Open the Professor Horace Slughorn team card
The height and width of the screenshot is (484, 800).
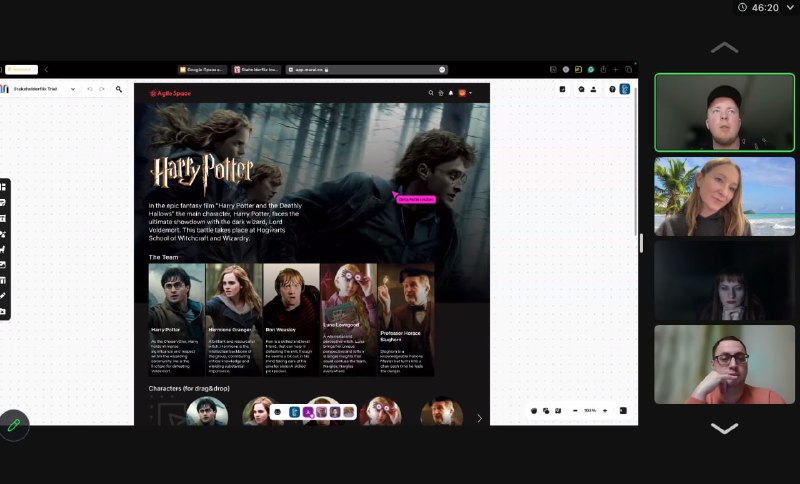coord(406,320)
